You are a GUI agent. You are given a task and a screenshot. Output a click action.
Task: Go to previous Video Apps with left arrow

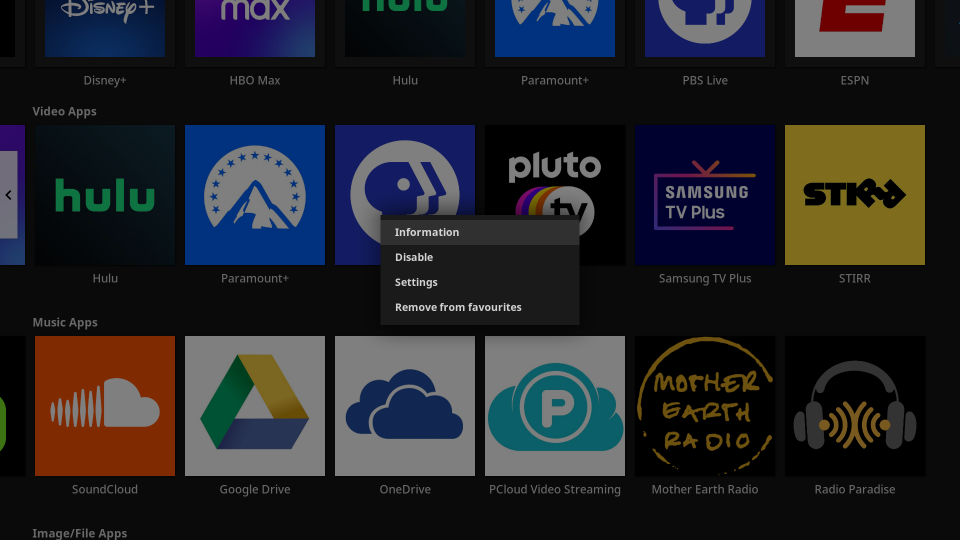pos(9,195)
